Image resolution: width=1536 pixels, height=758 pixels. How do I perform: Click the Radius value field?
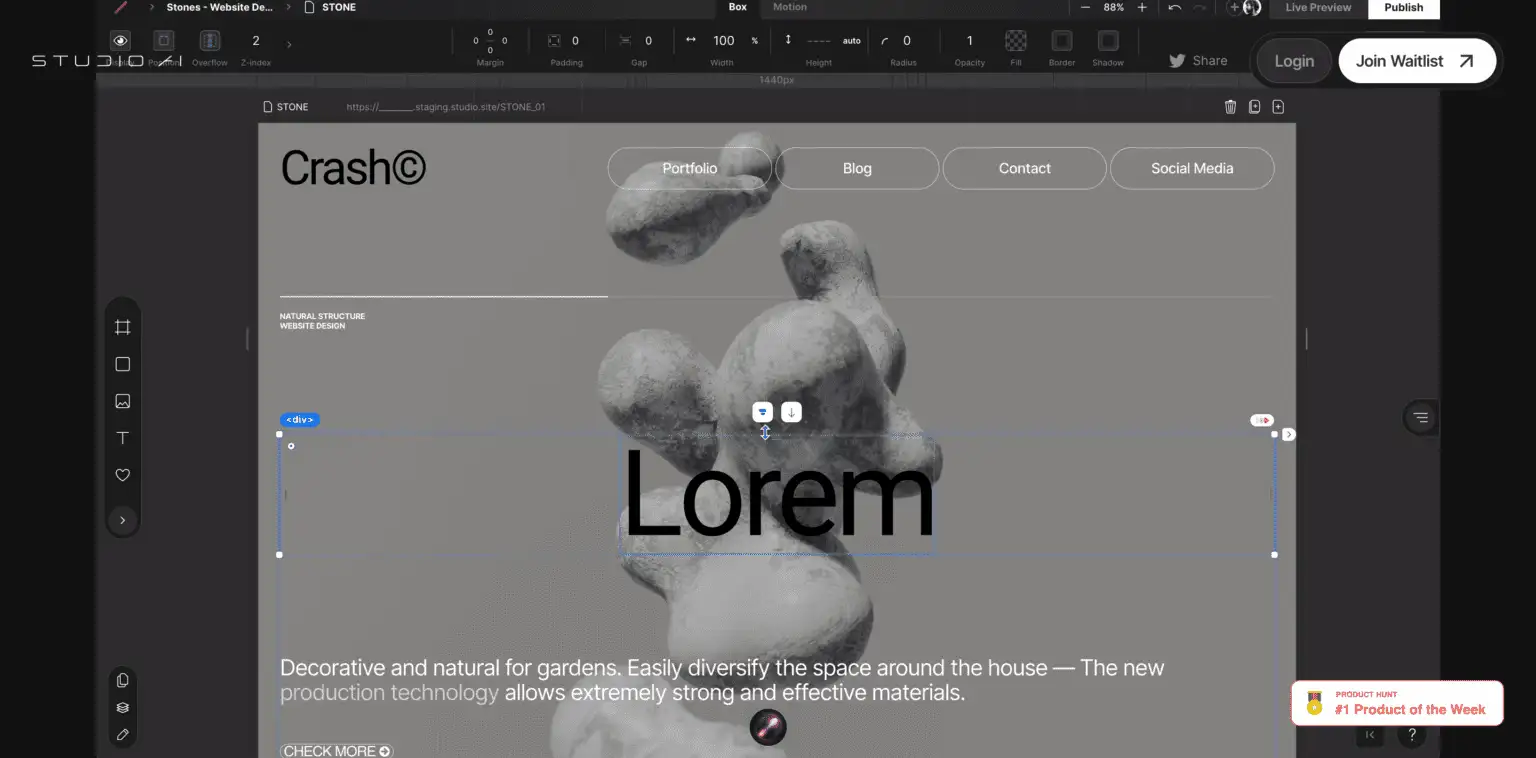(907, 41)
